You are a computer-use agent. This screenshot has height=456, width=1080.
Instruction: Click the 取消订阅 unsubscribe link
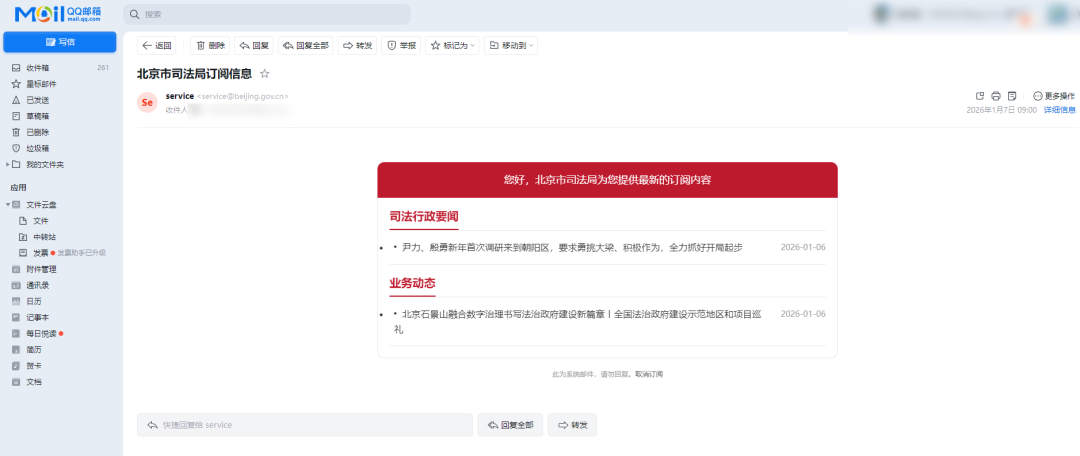tap(651, 374)
